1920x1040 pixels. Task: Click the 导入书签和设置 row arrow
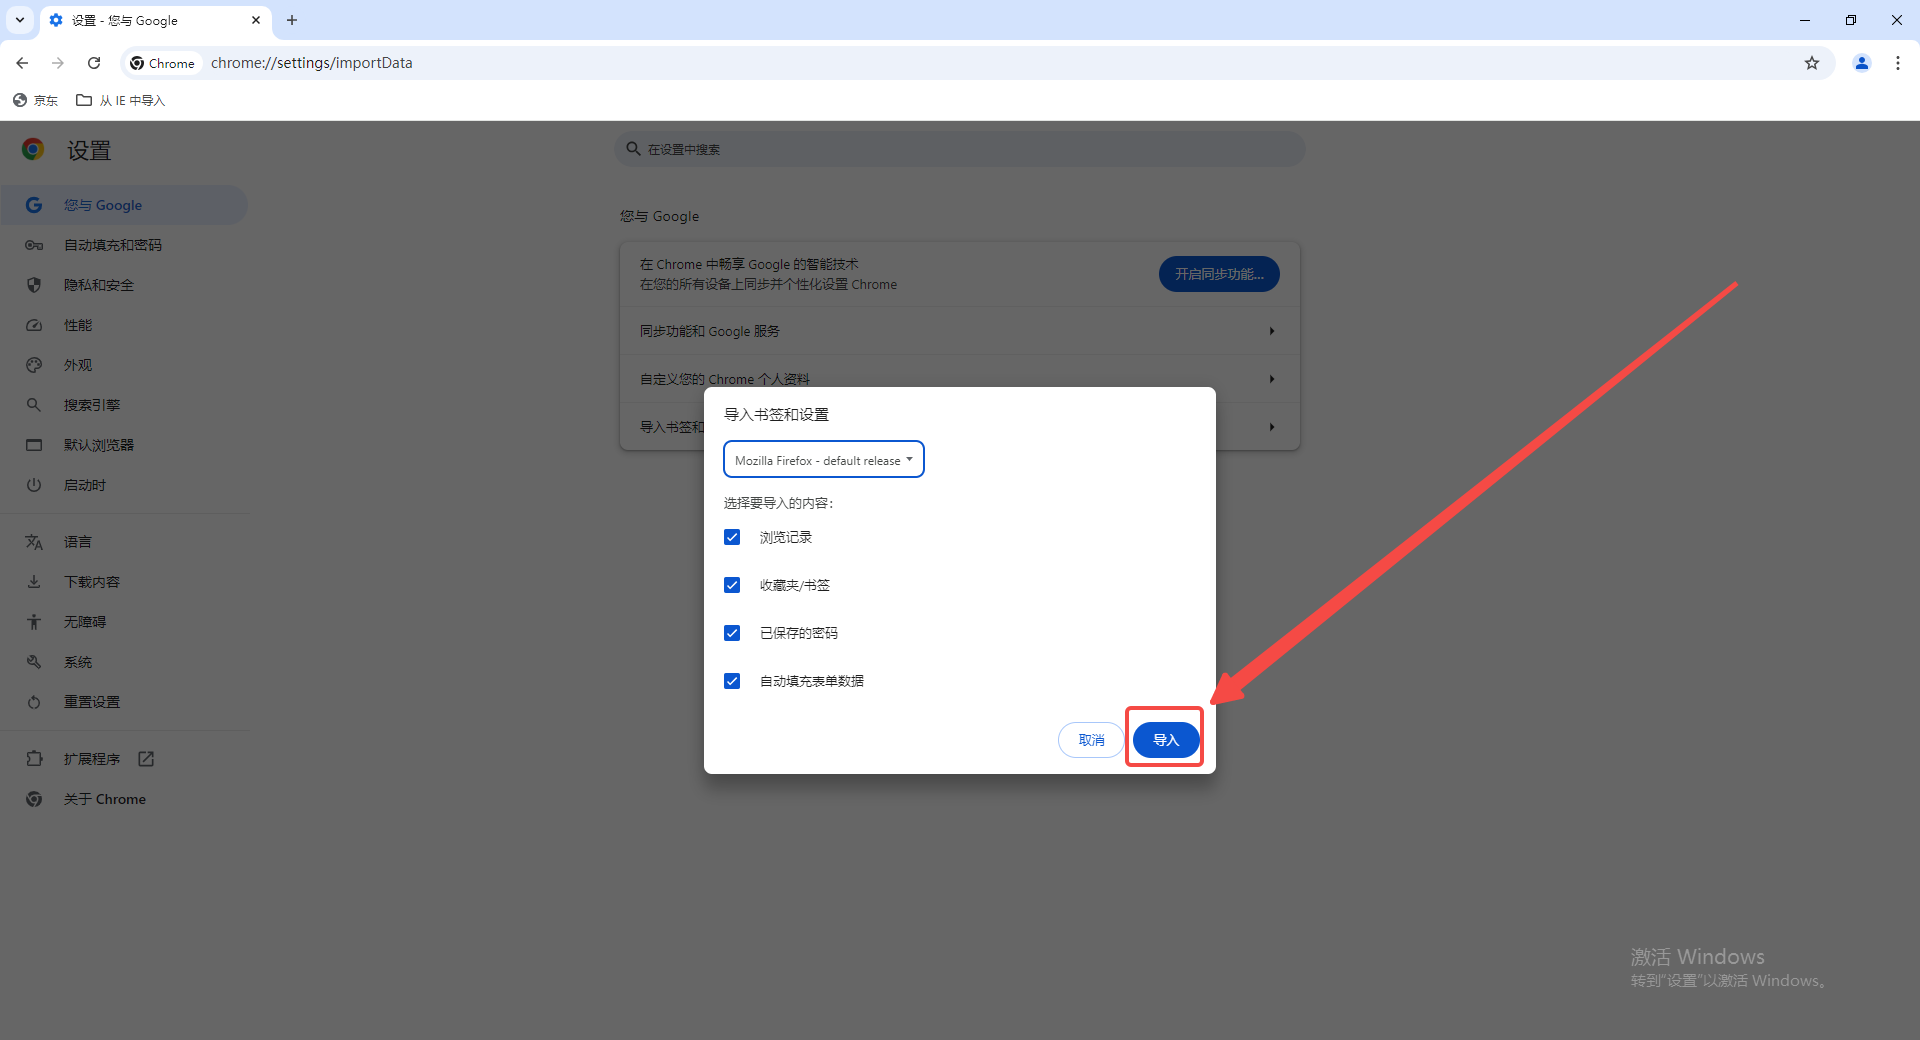pyautogui.click(x=1272, y=427)
